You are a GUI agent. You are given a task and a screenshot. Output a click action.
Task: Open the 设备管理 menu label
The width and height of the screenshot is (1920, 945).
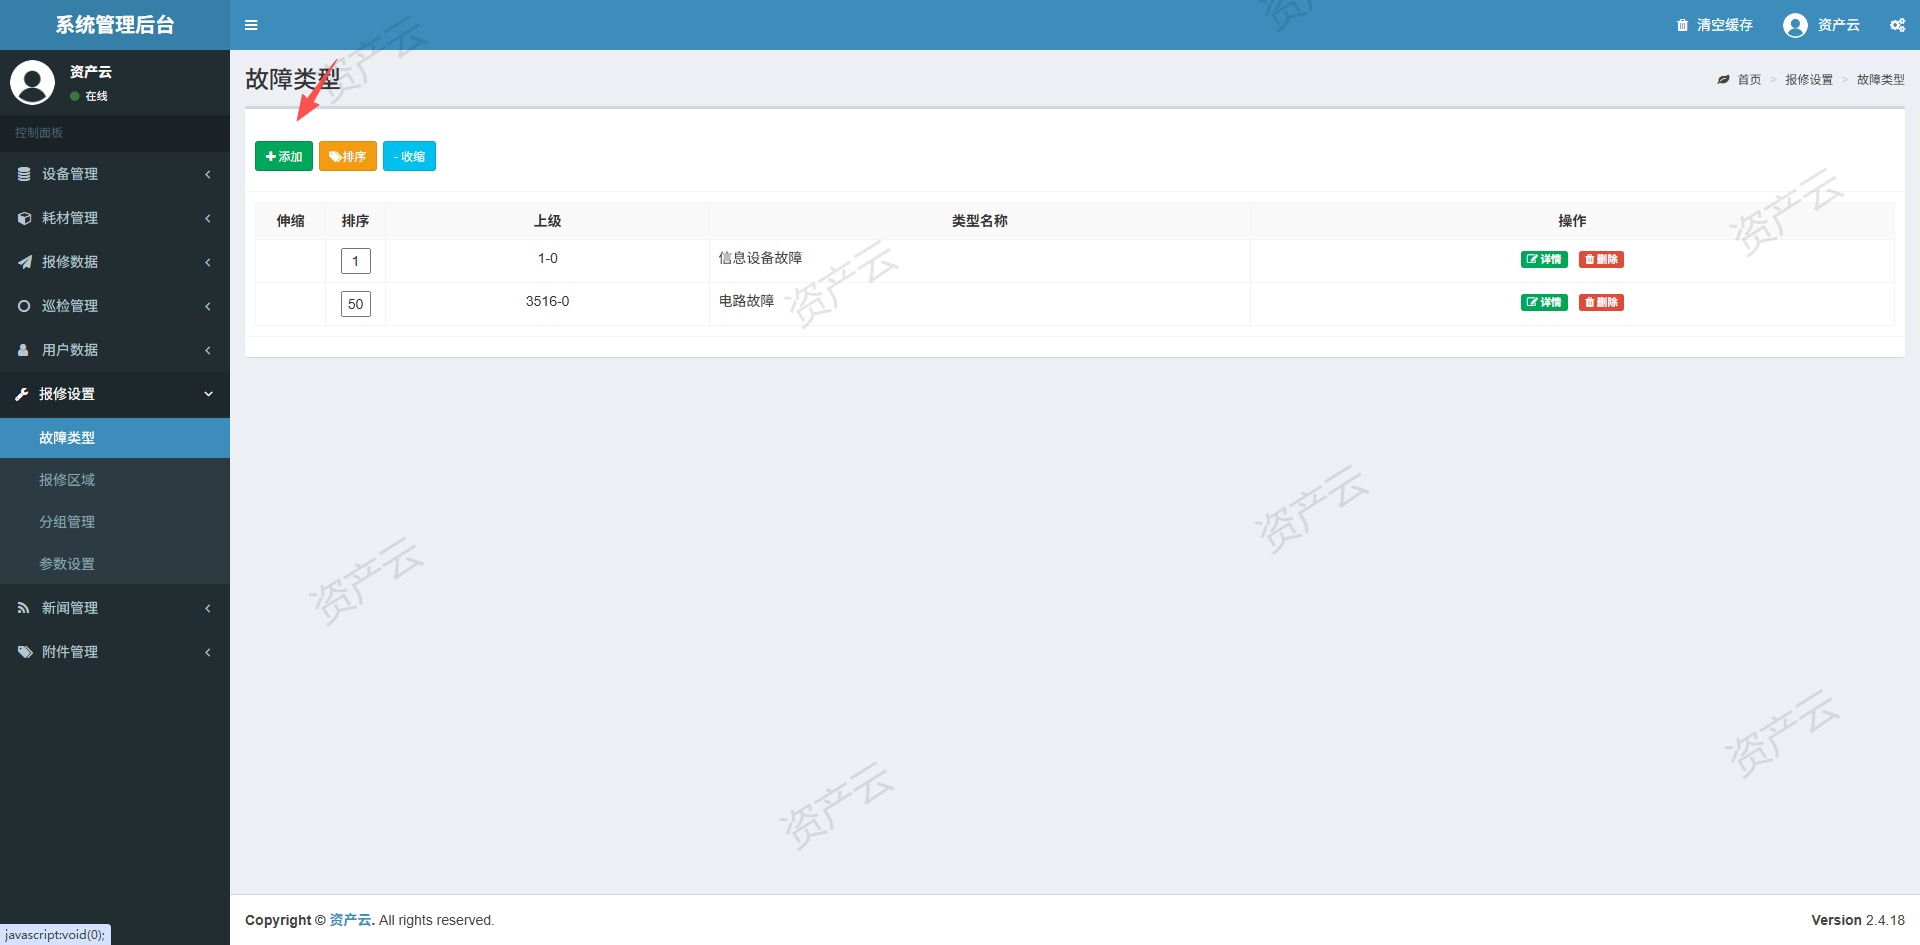[x=70, y=174]
